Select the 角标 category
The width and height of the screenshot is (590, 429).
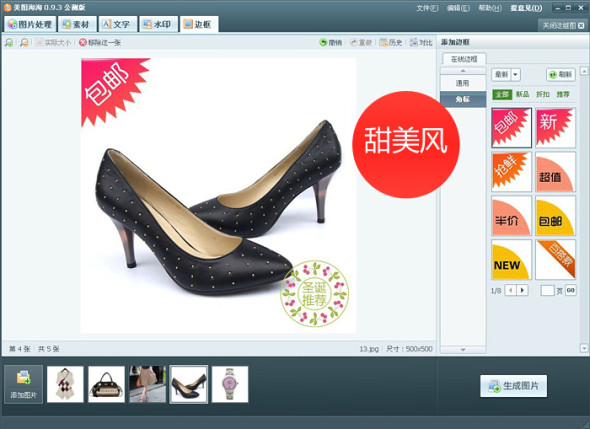pyautogui.click(x=463, y=99)
